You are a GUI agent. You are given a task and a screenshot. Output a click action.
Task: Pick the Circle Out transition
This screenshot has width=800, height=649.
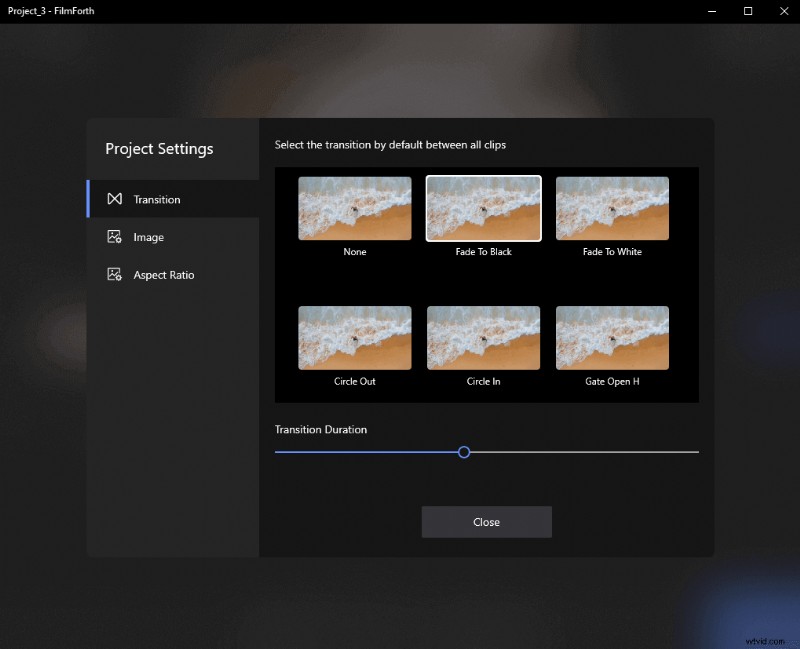click(x=354, y=338)
